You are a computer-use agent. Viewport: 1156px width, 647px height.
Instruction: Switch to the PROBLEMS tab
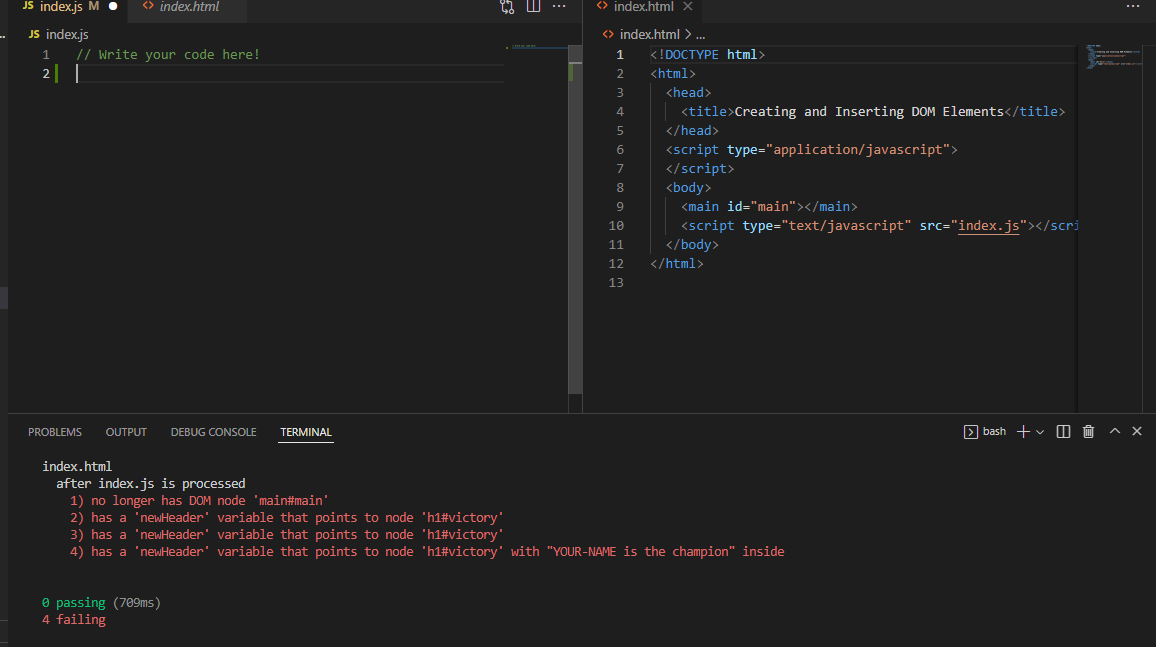tap(55, 432)
